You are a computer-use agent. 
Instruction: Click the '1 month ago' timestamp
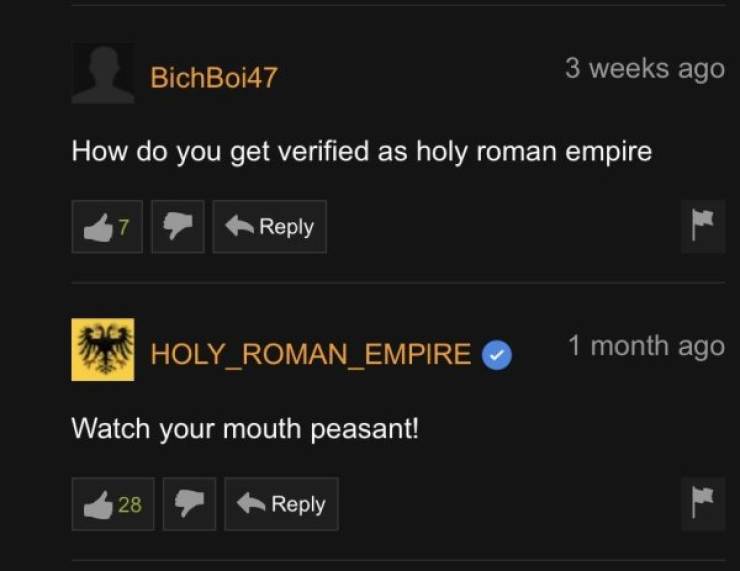tap(646, 346)
